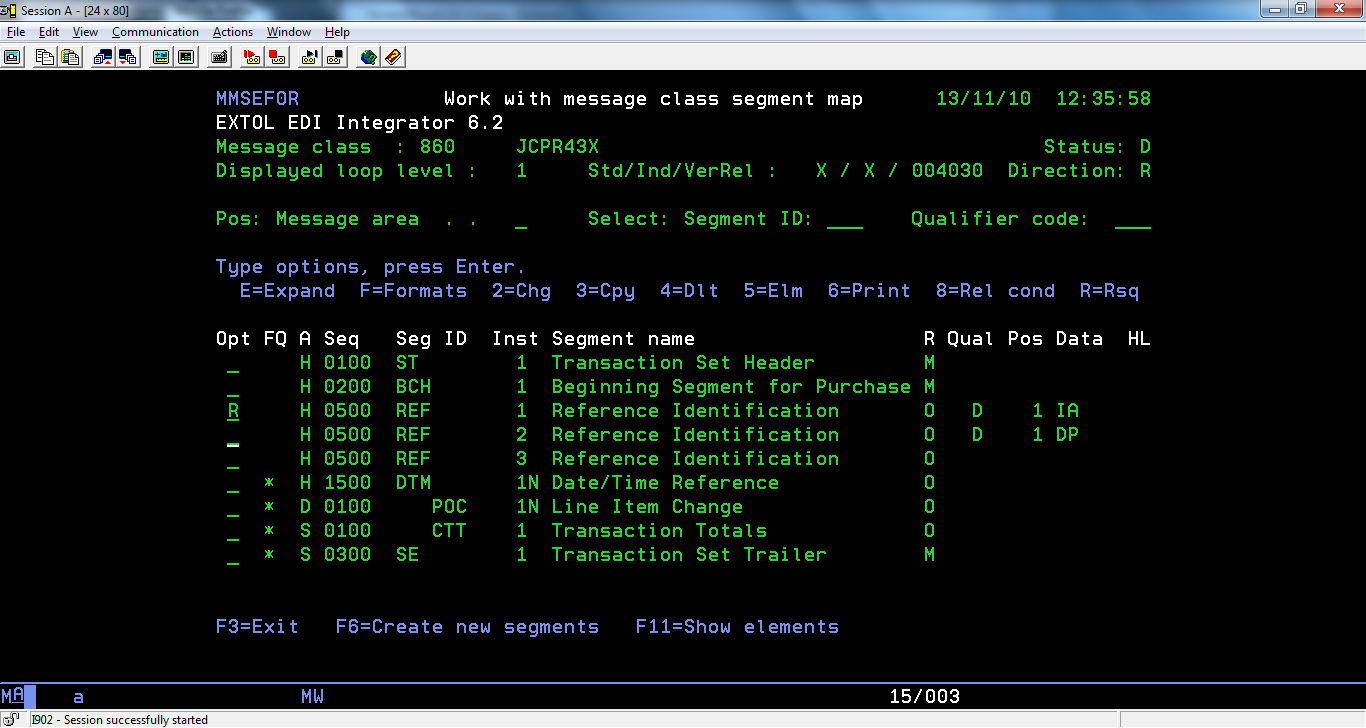The image size is (1366, 728).
Task: Click the Segment ID select field
Action: (x=845, y=219)
